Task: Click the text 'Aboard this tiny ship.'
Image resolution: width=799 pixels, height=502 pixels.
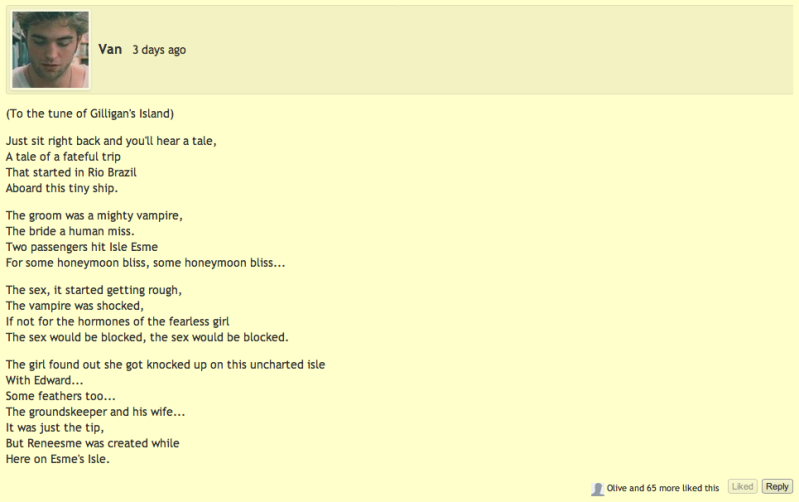Action: point(62,188)
